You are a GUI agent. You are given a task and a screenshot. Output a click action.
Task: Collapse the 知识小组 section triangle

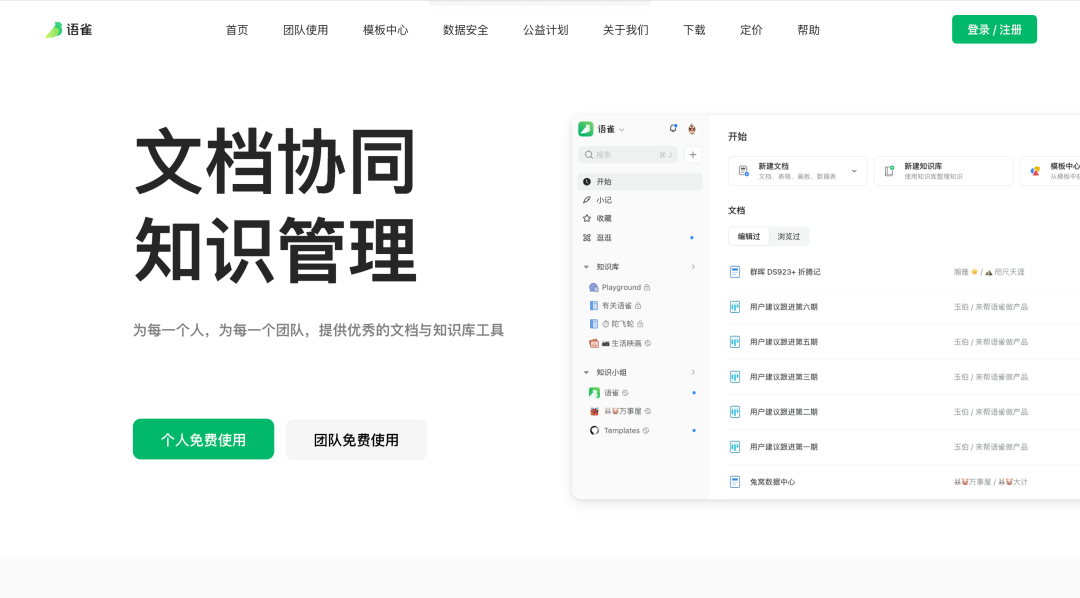pyautogui.click(x=586, y=373)
